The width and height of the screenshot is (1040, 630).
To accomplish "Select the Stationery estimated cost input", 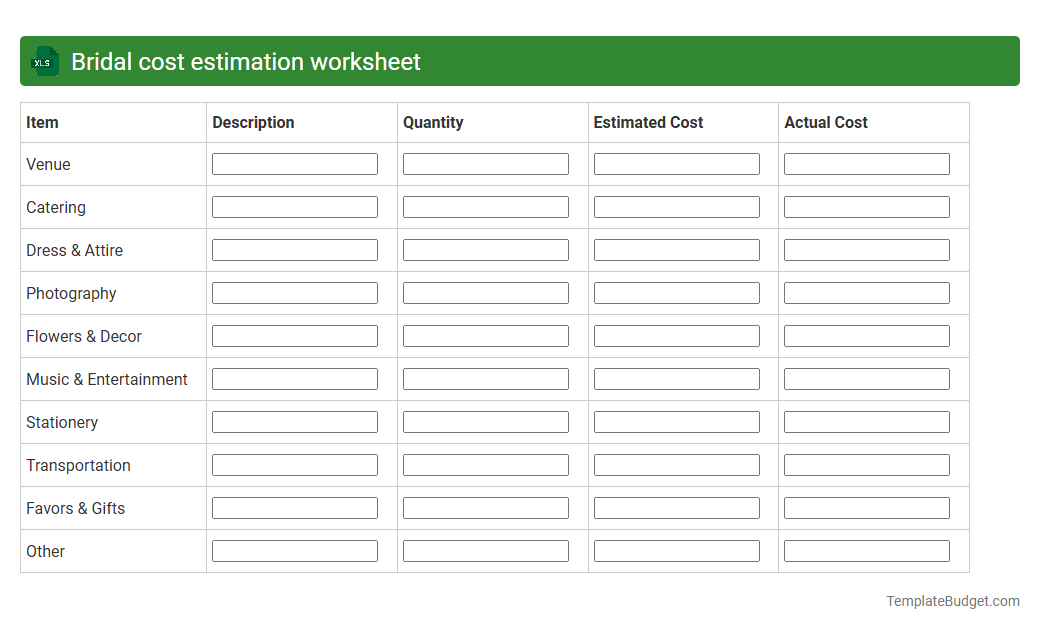I will 676,421.
